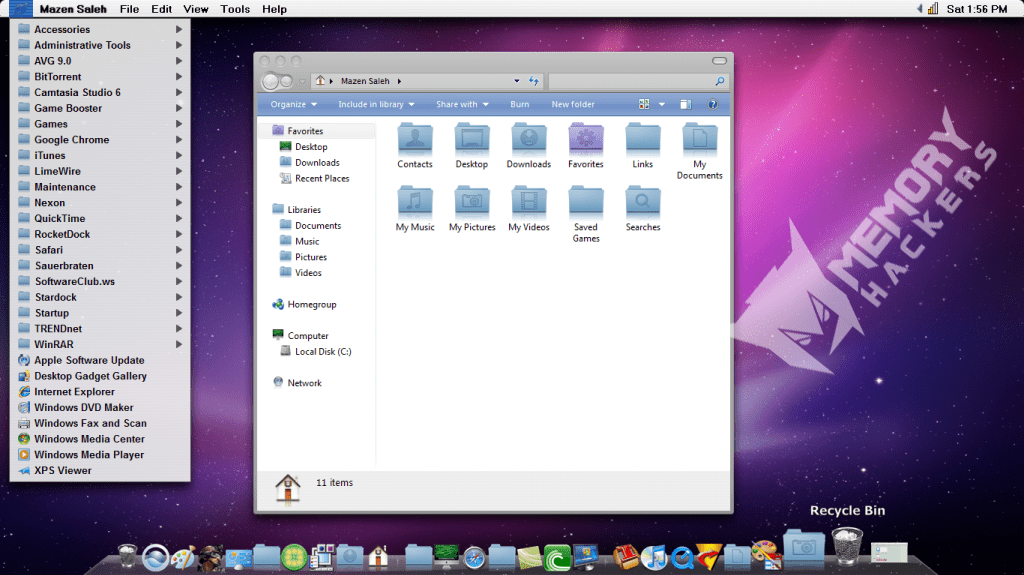1024x575 pixels.
Task: Click the QuickTime icon in dock
Action: pyautogui.click(x=682, y=558)
